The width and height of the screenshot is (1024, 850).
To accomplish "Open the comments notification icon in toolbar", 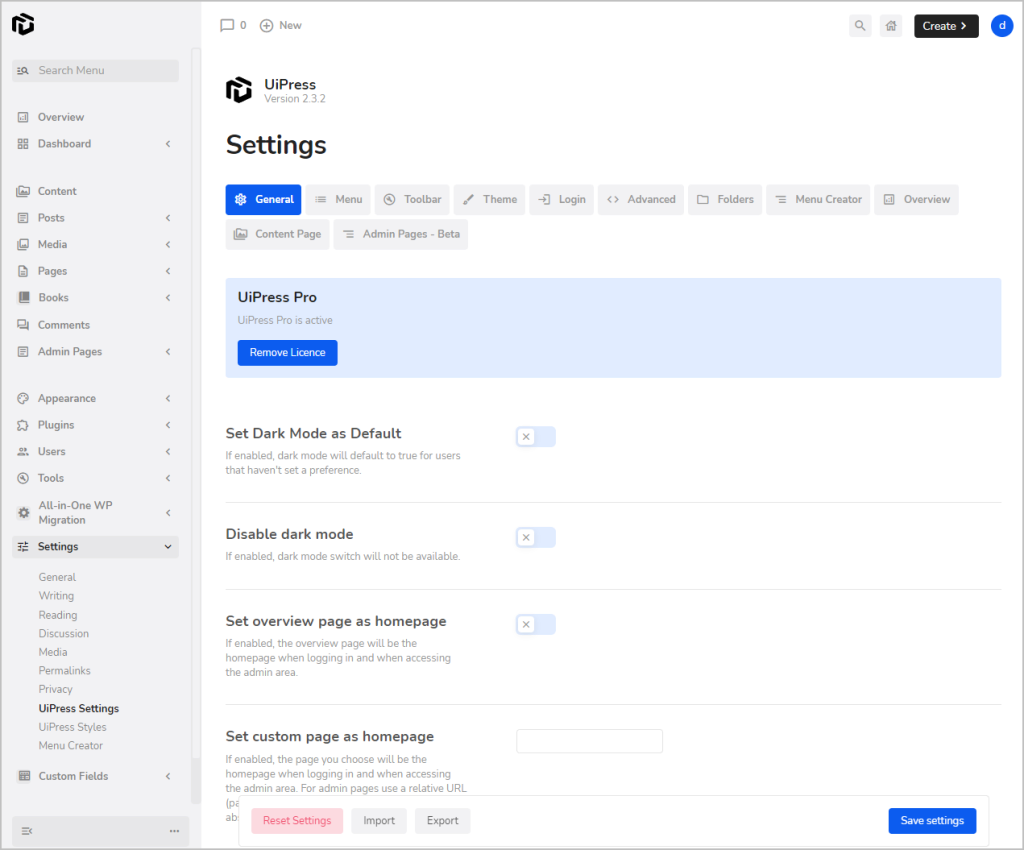I will coord(227,25).
